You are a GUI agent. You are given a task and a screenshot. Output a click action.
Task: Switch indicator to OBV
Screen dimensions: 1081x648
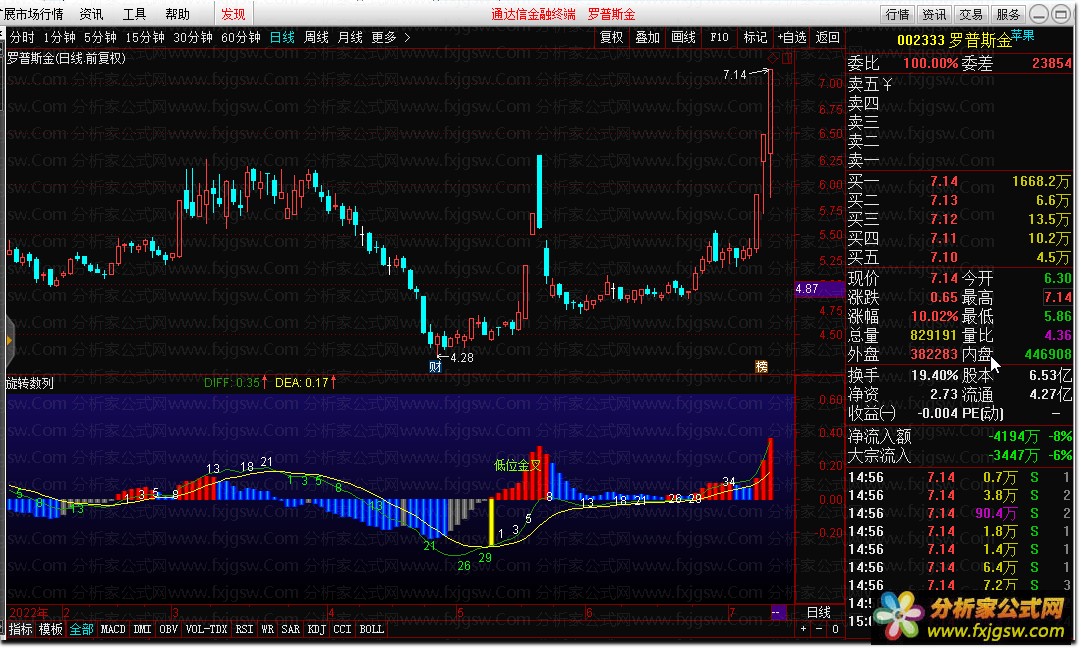(168, 629)
